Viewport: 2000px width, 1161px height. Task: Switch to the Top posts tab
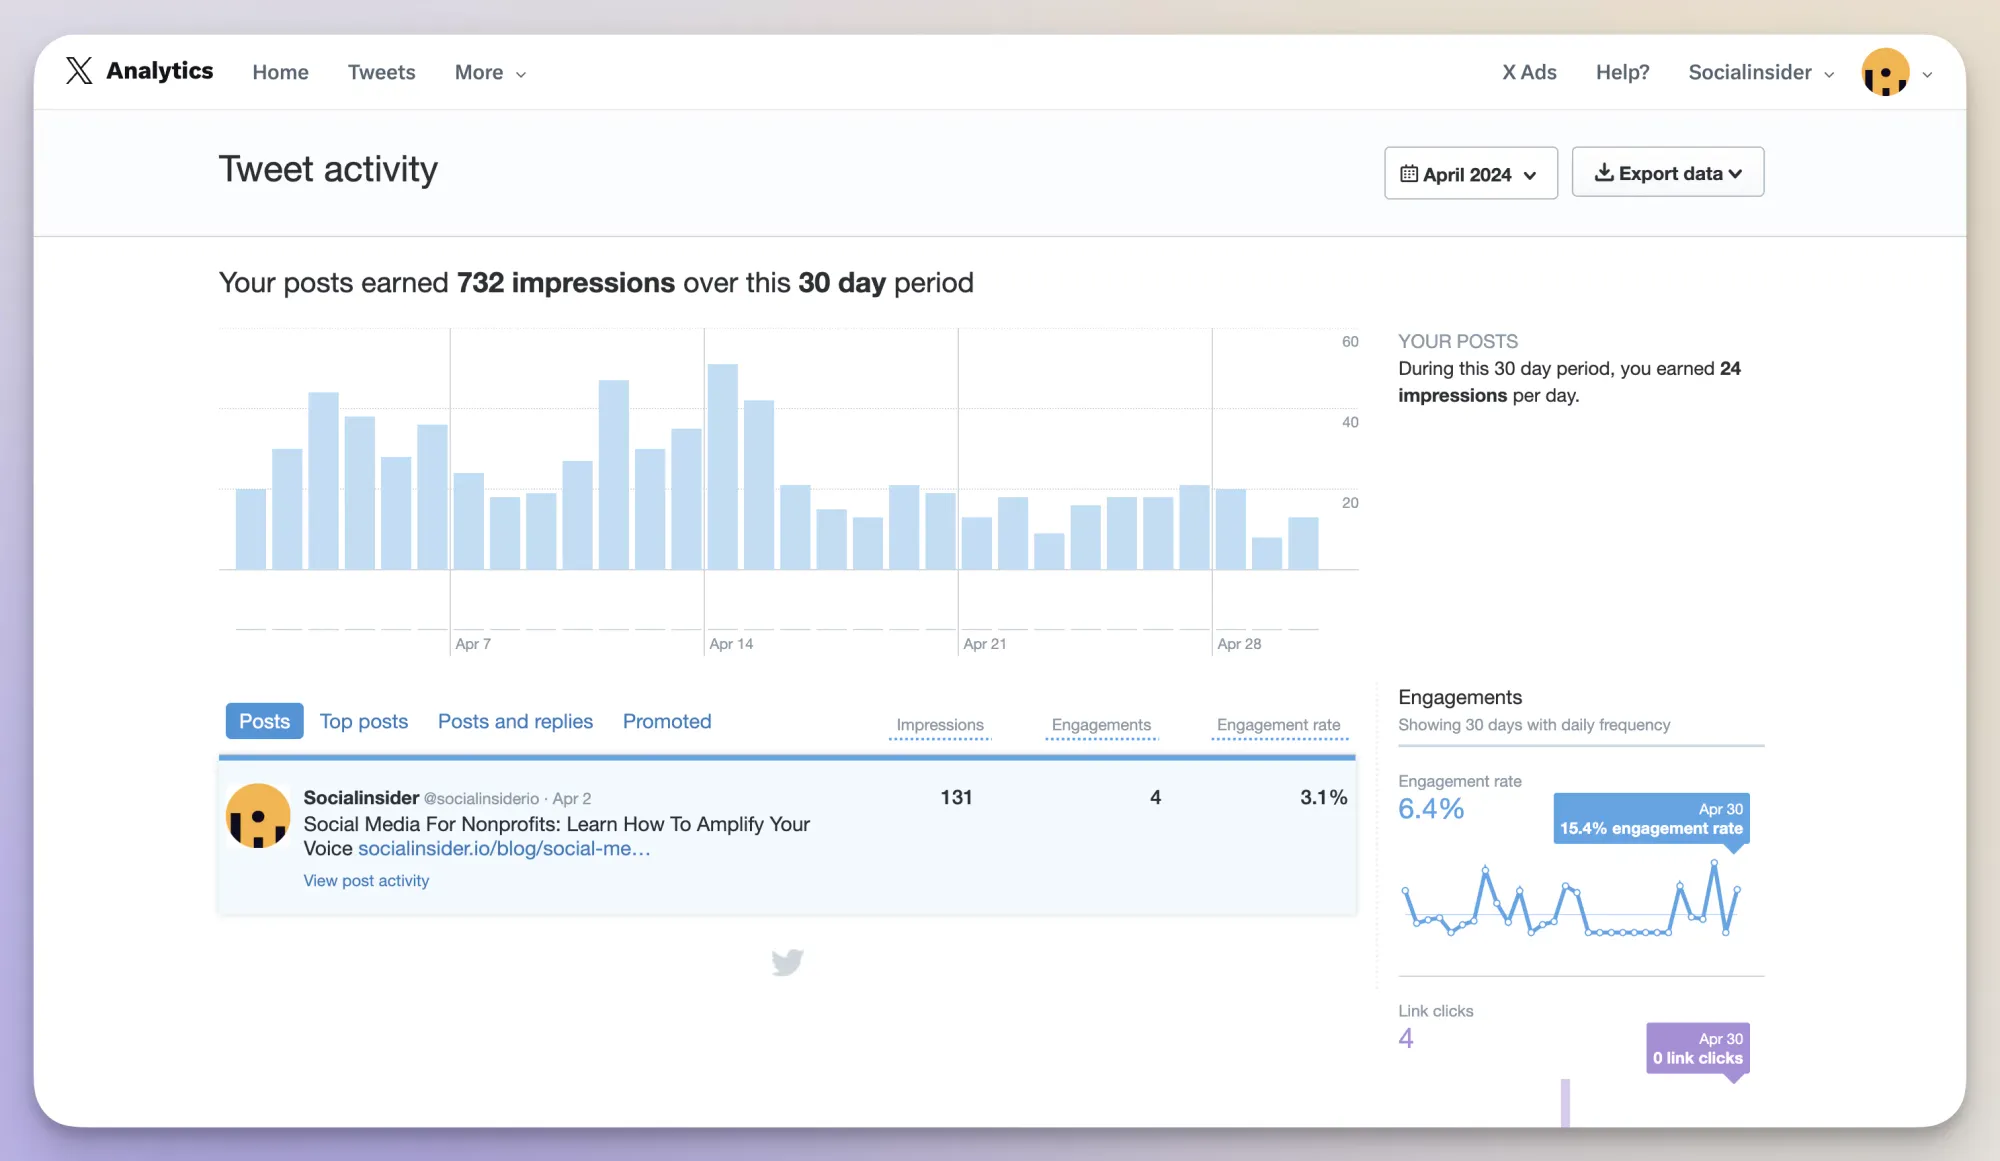(364, 721)
